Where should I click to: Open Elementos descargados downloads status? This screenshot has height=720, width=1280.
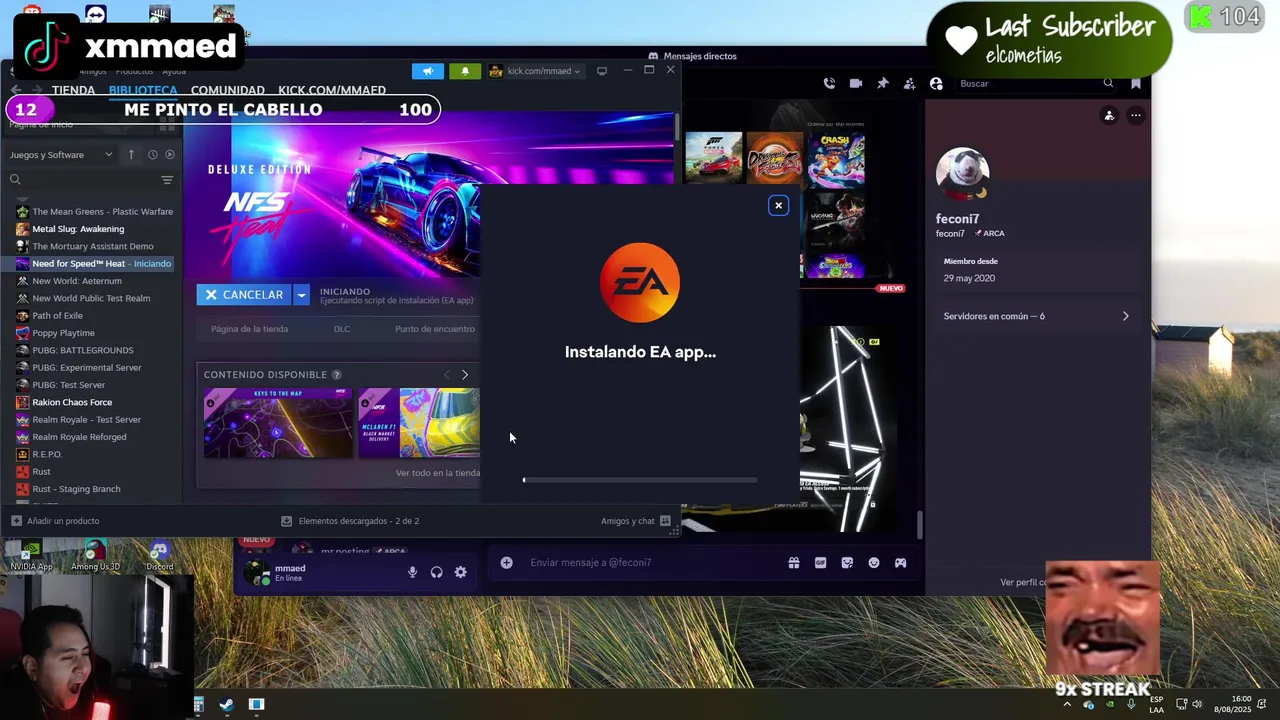click(x=350, y=521)
